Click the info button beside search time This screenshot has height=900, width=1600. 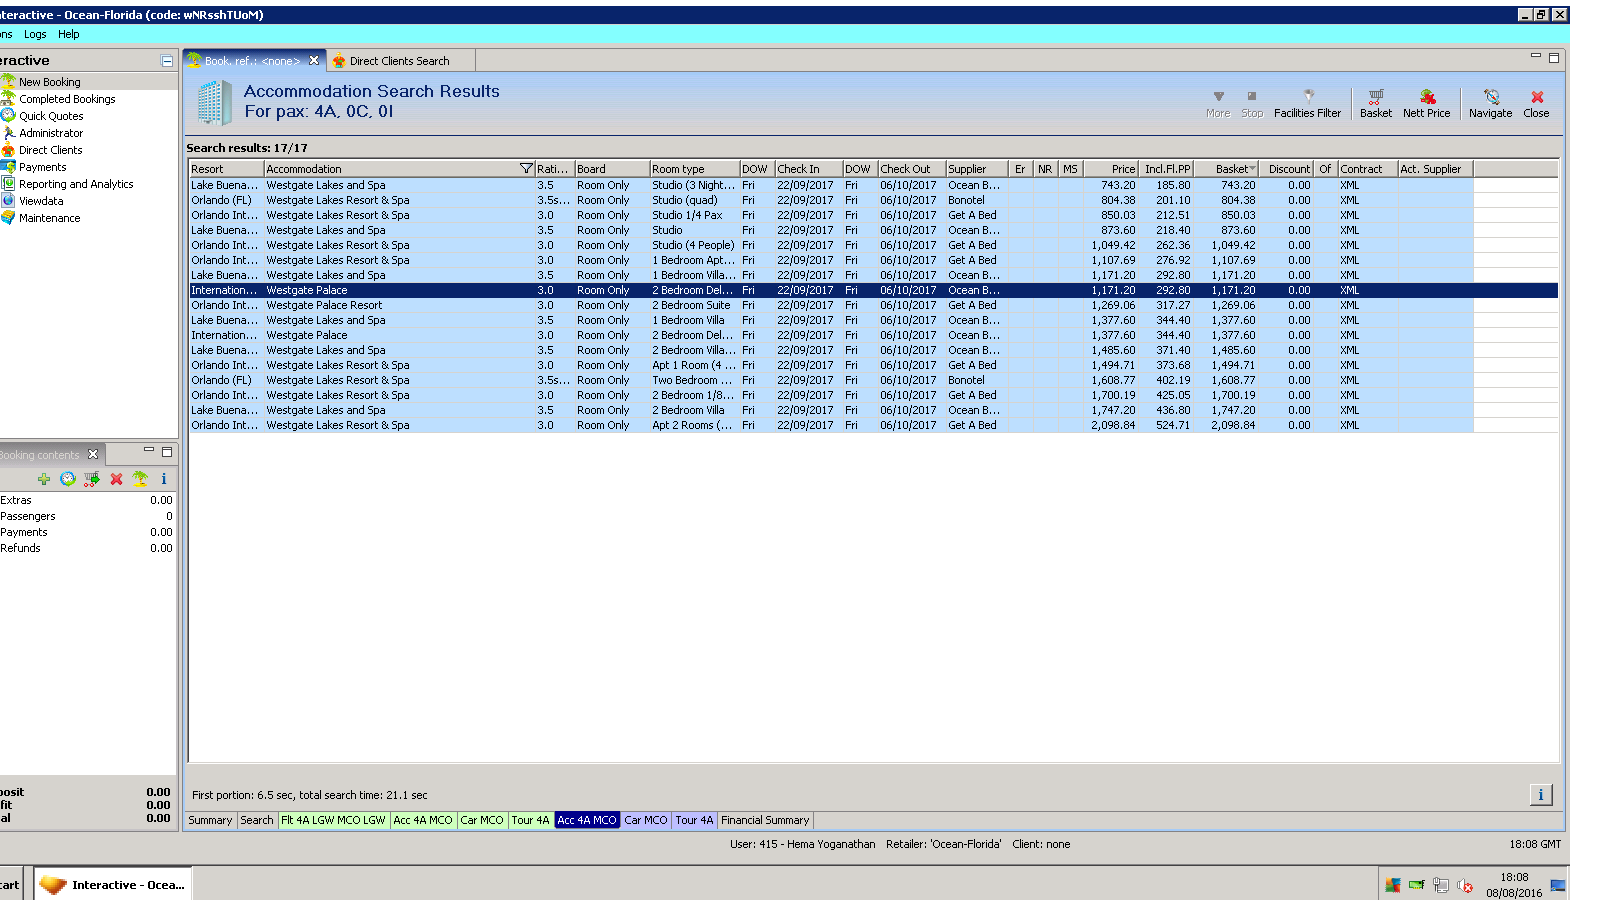click(x=1540, y=795)
